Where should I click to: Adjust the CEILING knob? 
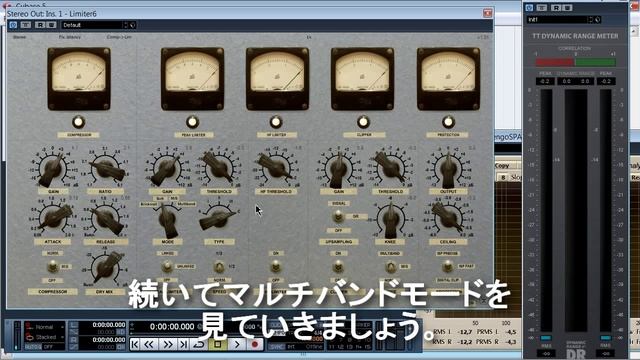[448, 218]
